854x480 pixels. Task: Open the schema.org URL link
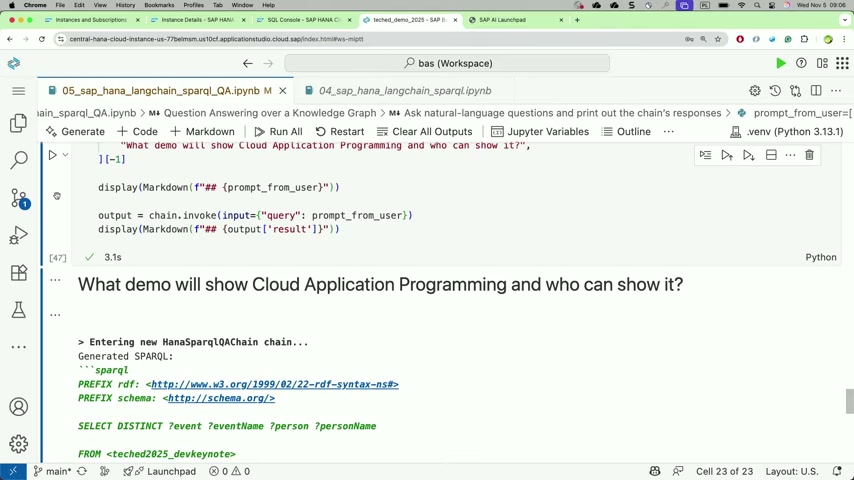tap(221, 398)
